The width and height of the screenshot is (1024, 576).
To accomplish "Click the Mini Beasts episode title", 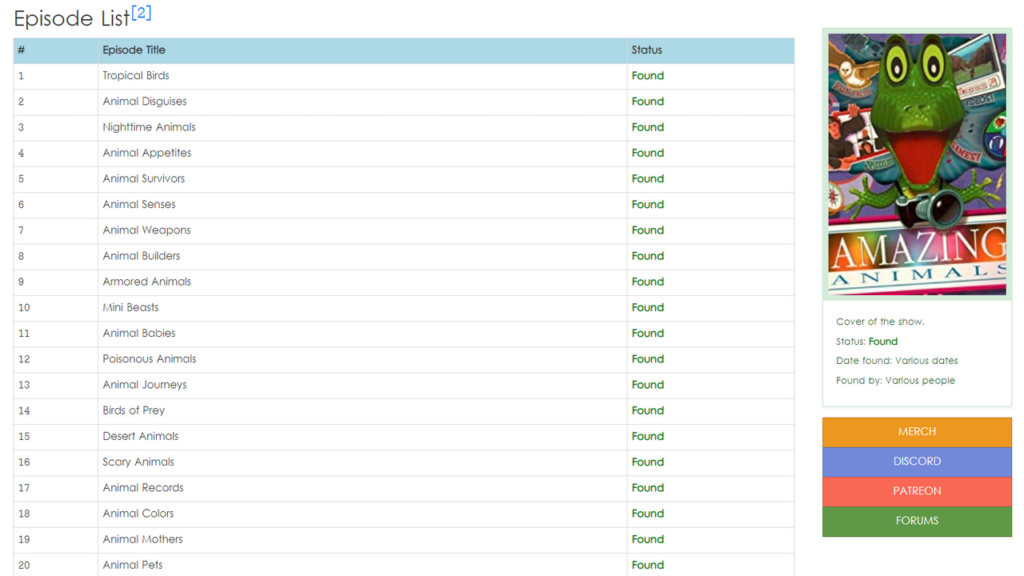I will 130,308.
